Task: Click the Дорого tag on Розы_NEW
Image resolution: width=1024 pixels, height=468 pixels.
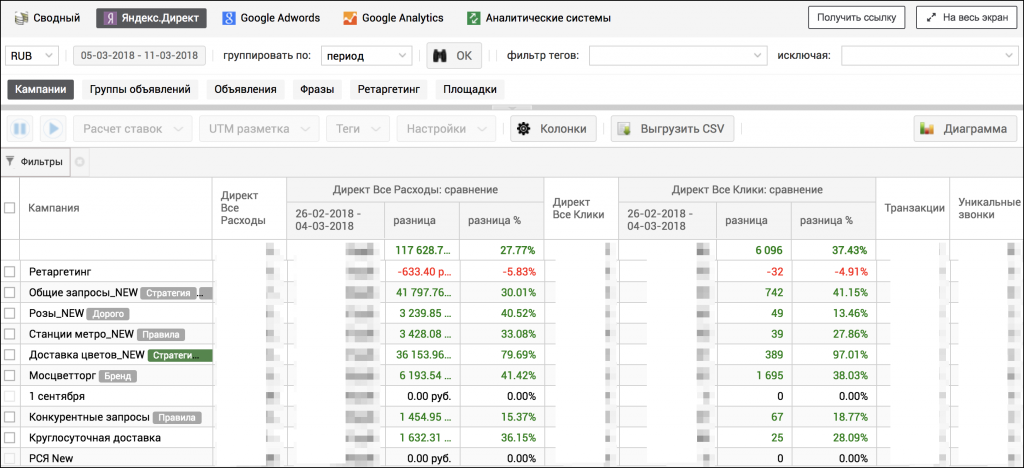Action: click(x=108, y=314)
